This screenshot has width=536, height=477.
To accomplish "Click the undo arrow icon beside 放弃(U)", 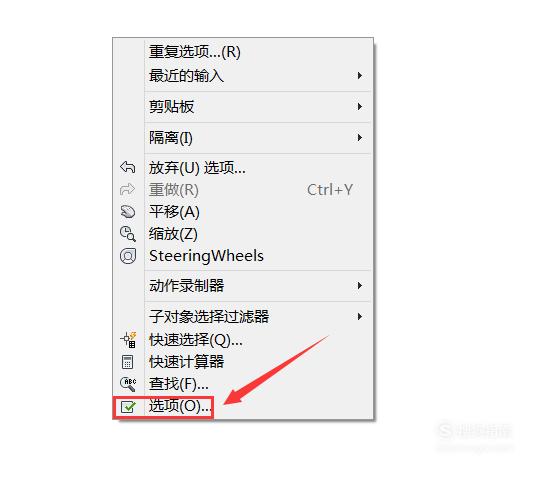I will point(128,167).
